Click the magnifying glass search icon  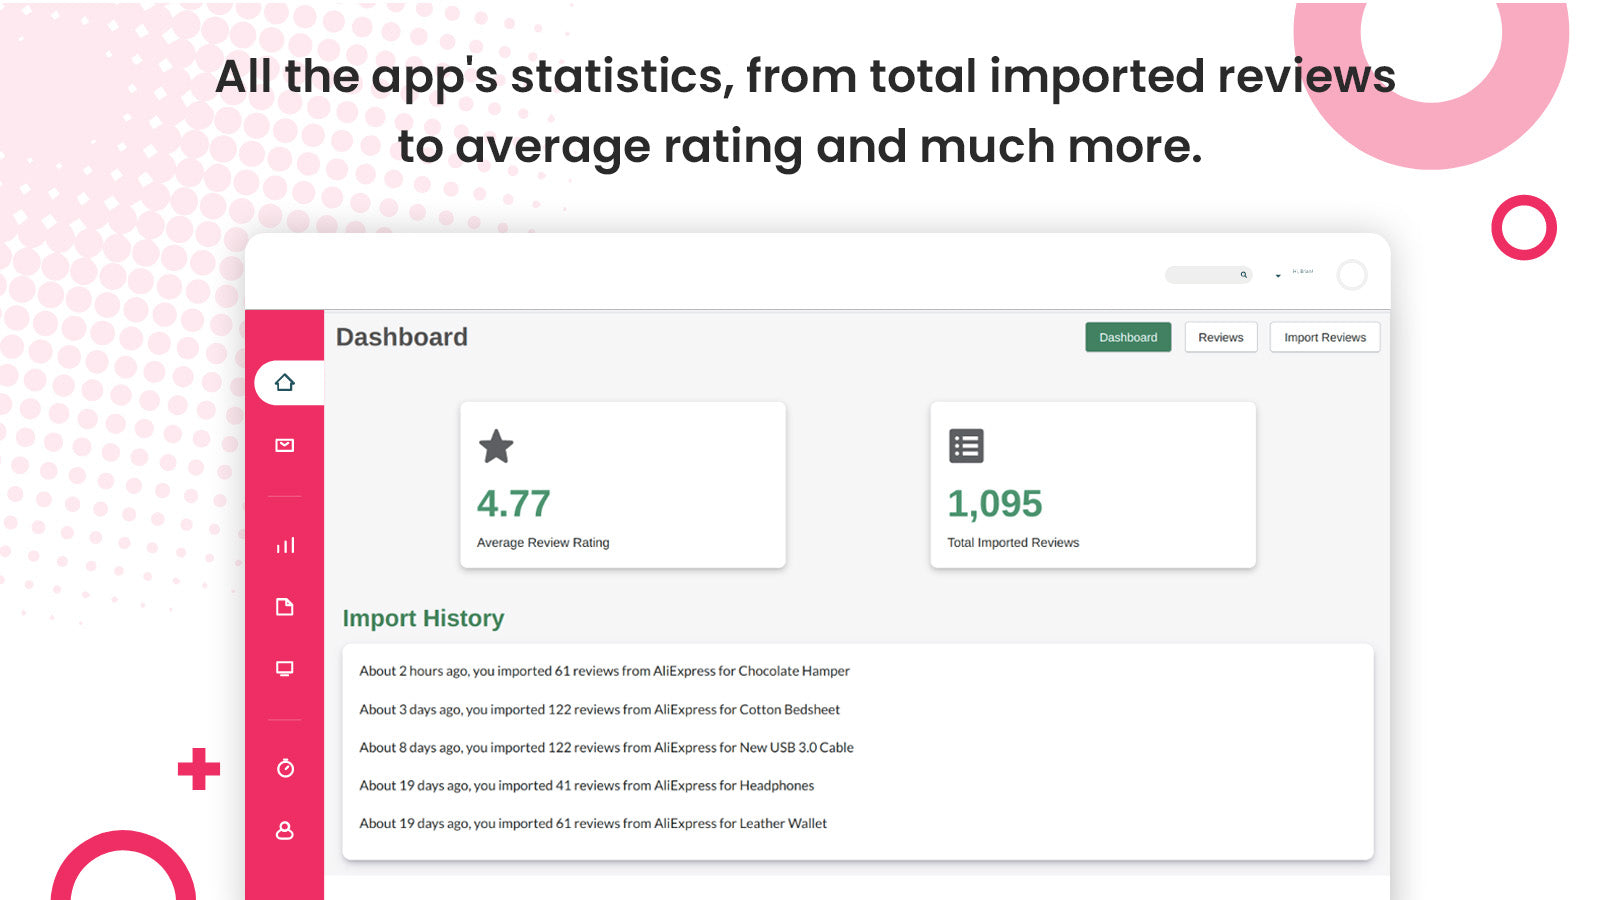[1243, 275]
